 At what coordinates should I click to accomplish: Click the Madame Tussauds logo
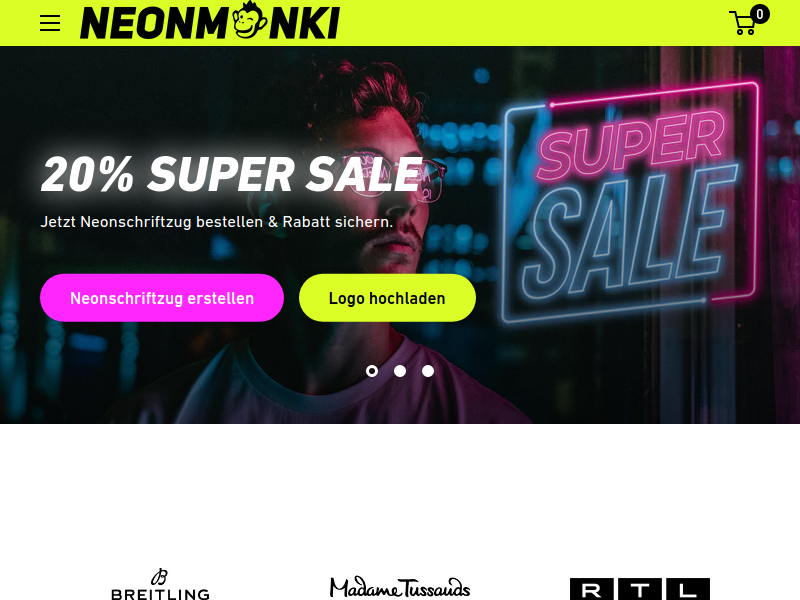coord(400,587)
